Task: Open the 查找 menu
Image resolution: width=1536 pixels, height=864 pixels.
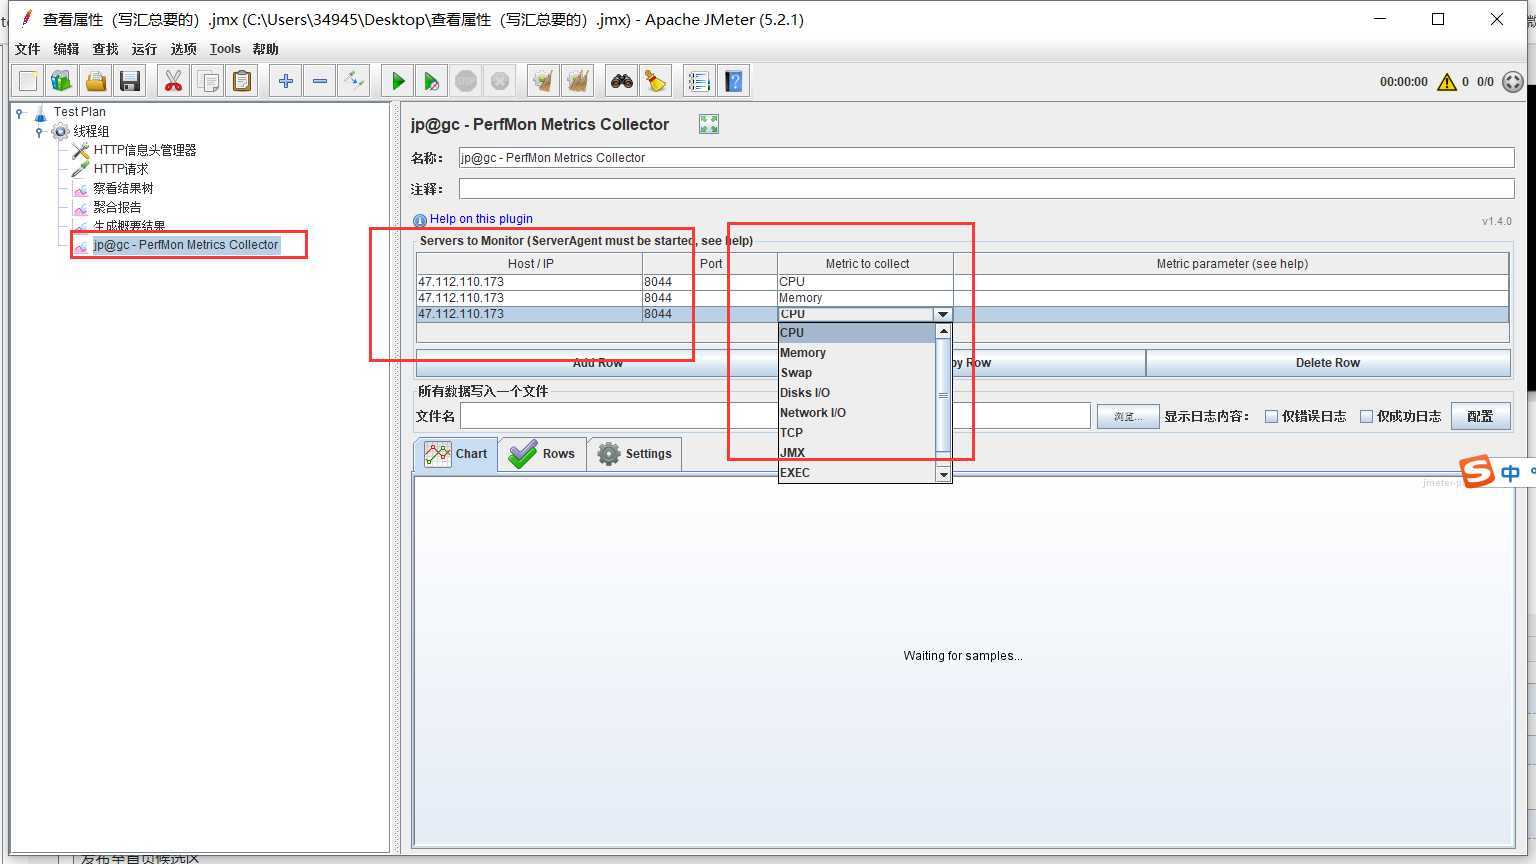Action: [105, 49]
